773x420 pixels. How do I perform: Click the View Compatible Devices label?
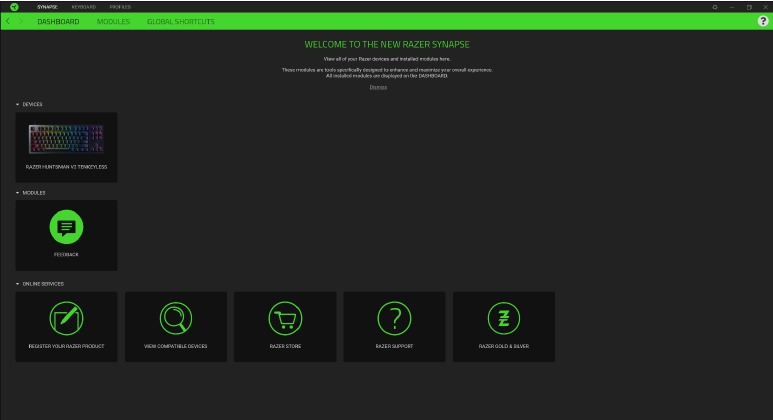tap(176, 347)
